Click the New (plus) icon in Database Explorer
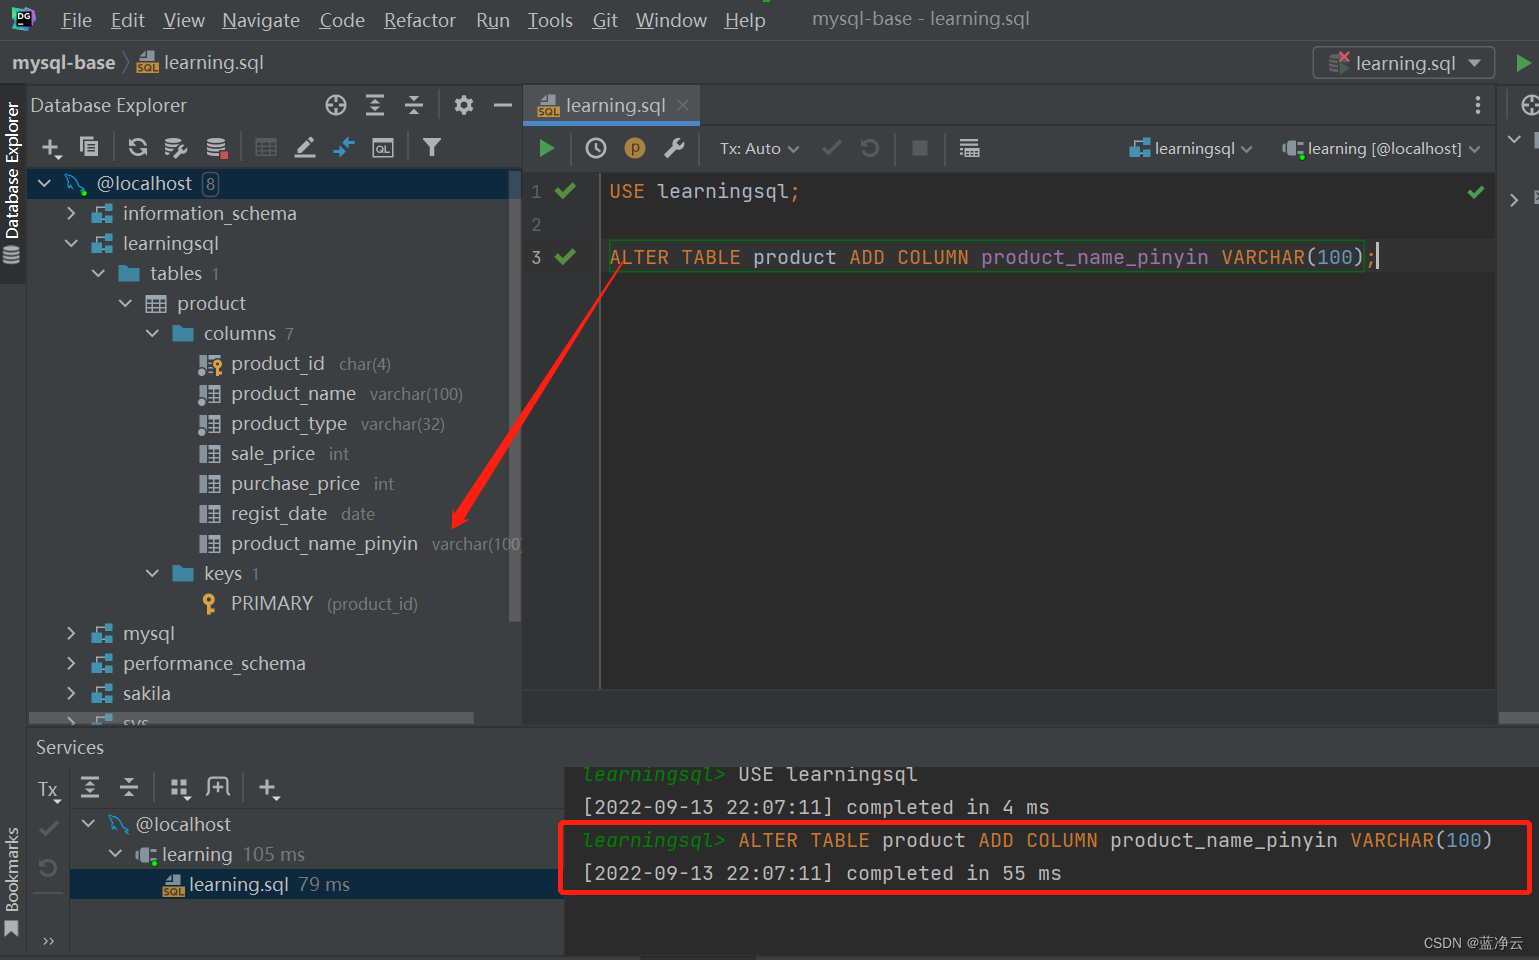Image resolution: width=1539 pixels, height=960 pixels. pyautogui.click(x=50, y=148)
